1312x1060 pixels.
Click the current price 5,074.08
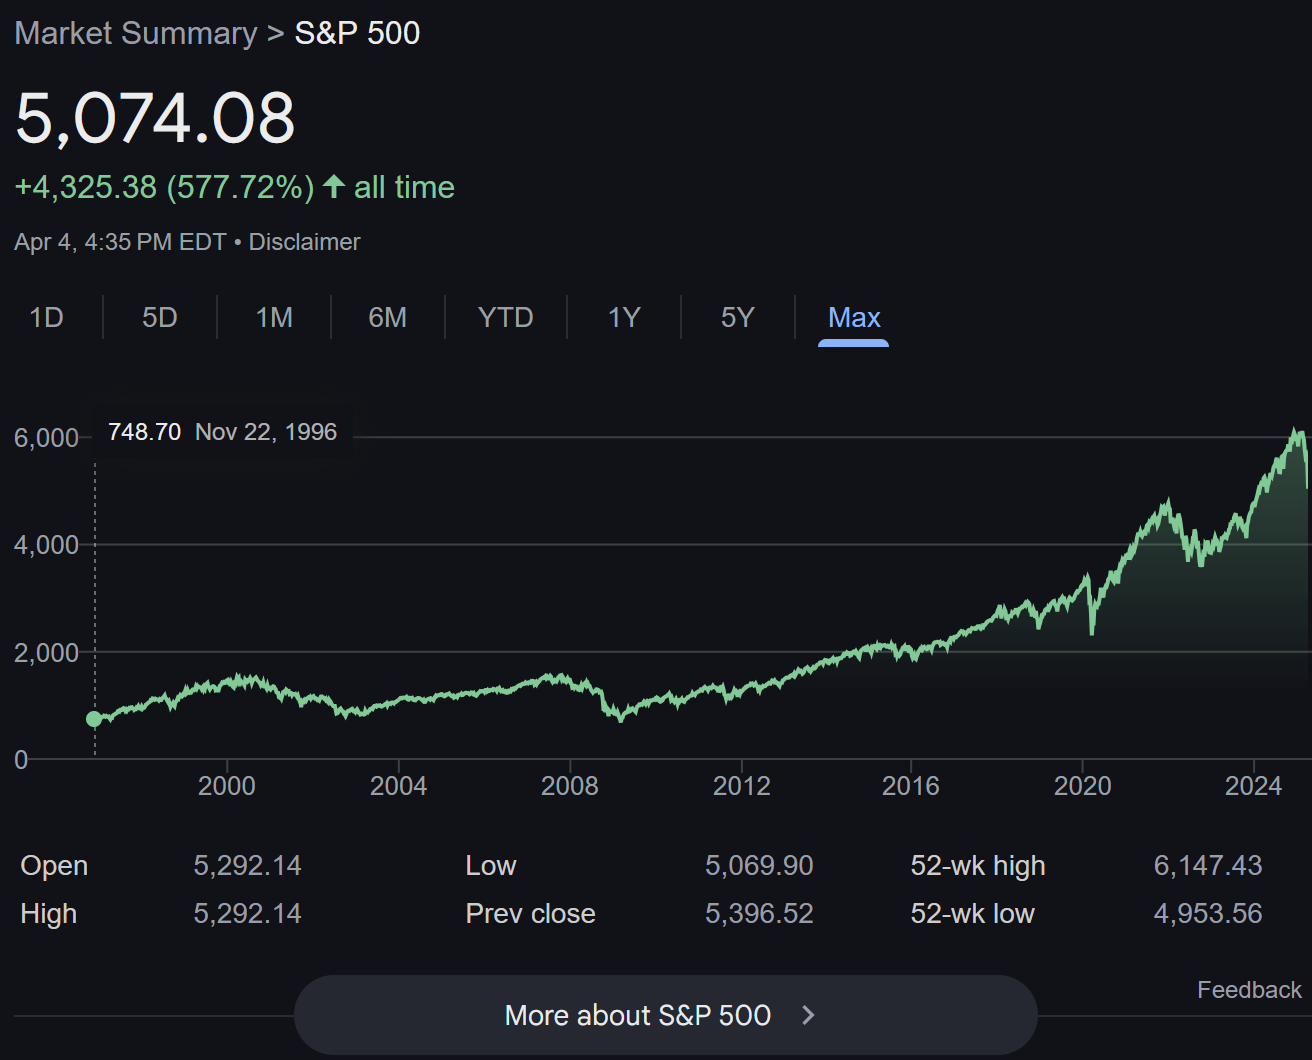click(155, 118)
